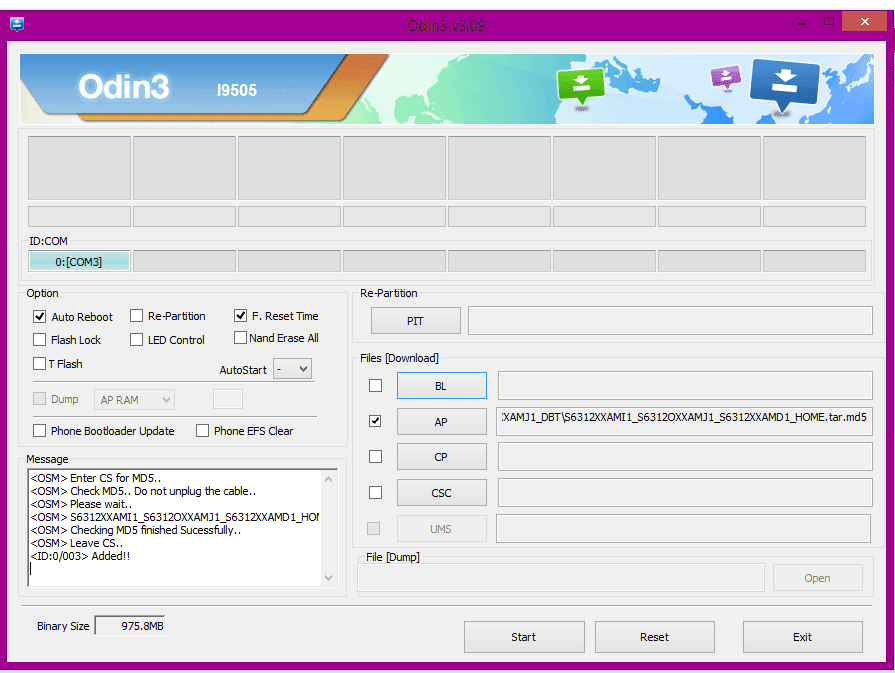Click the blue download icon in banner
The image size is (895, 673).
(784, 84)
